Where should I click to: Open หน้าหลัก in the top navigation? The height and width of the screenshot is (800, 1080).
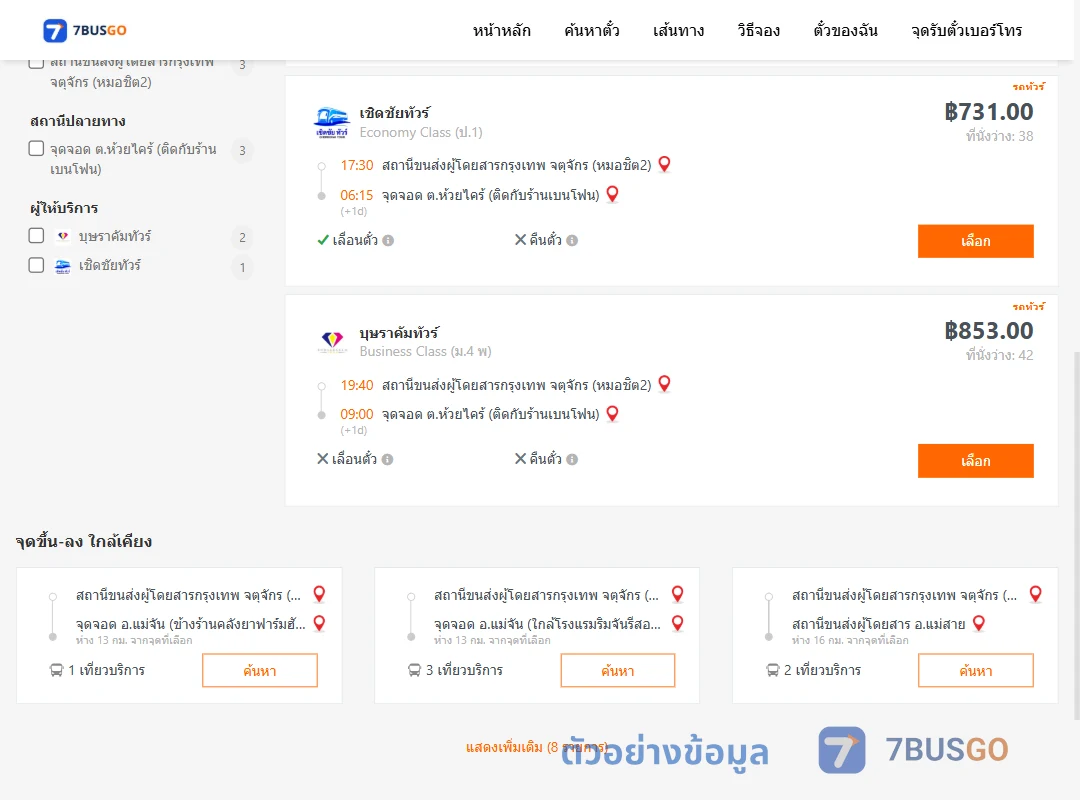(501, 31)
